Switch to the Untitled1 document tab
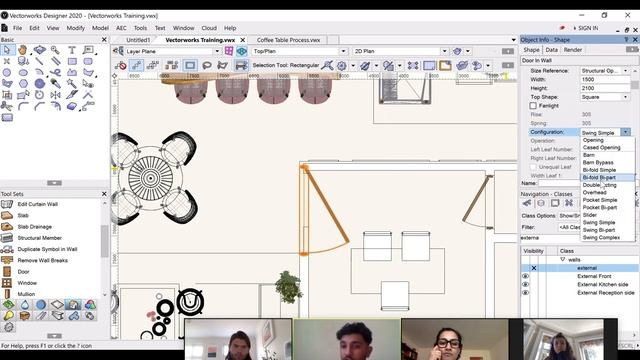This screenshot has height=360, width=640. tap(138, 40)
